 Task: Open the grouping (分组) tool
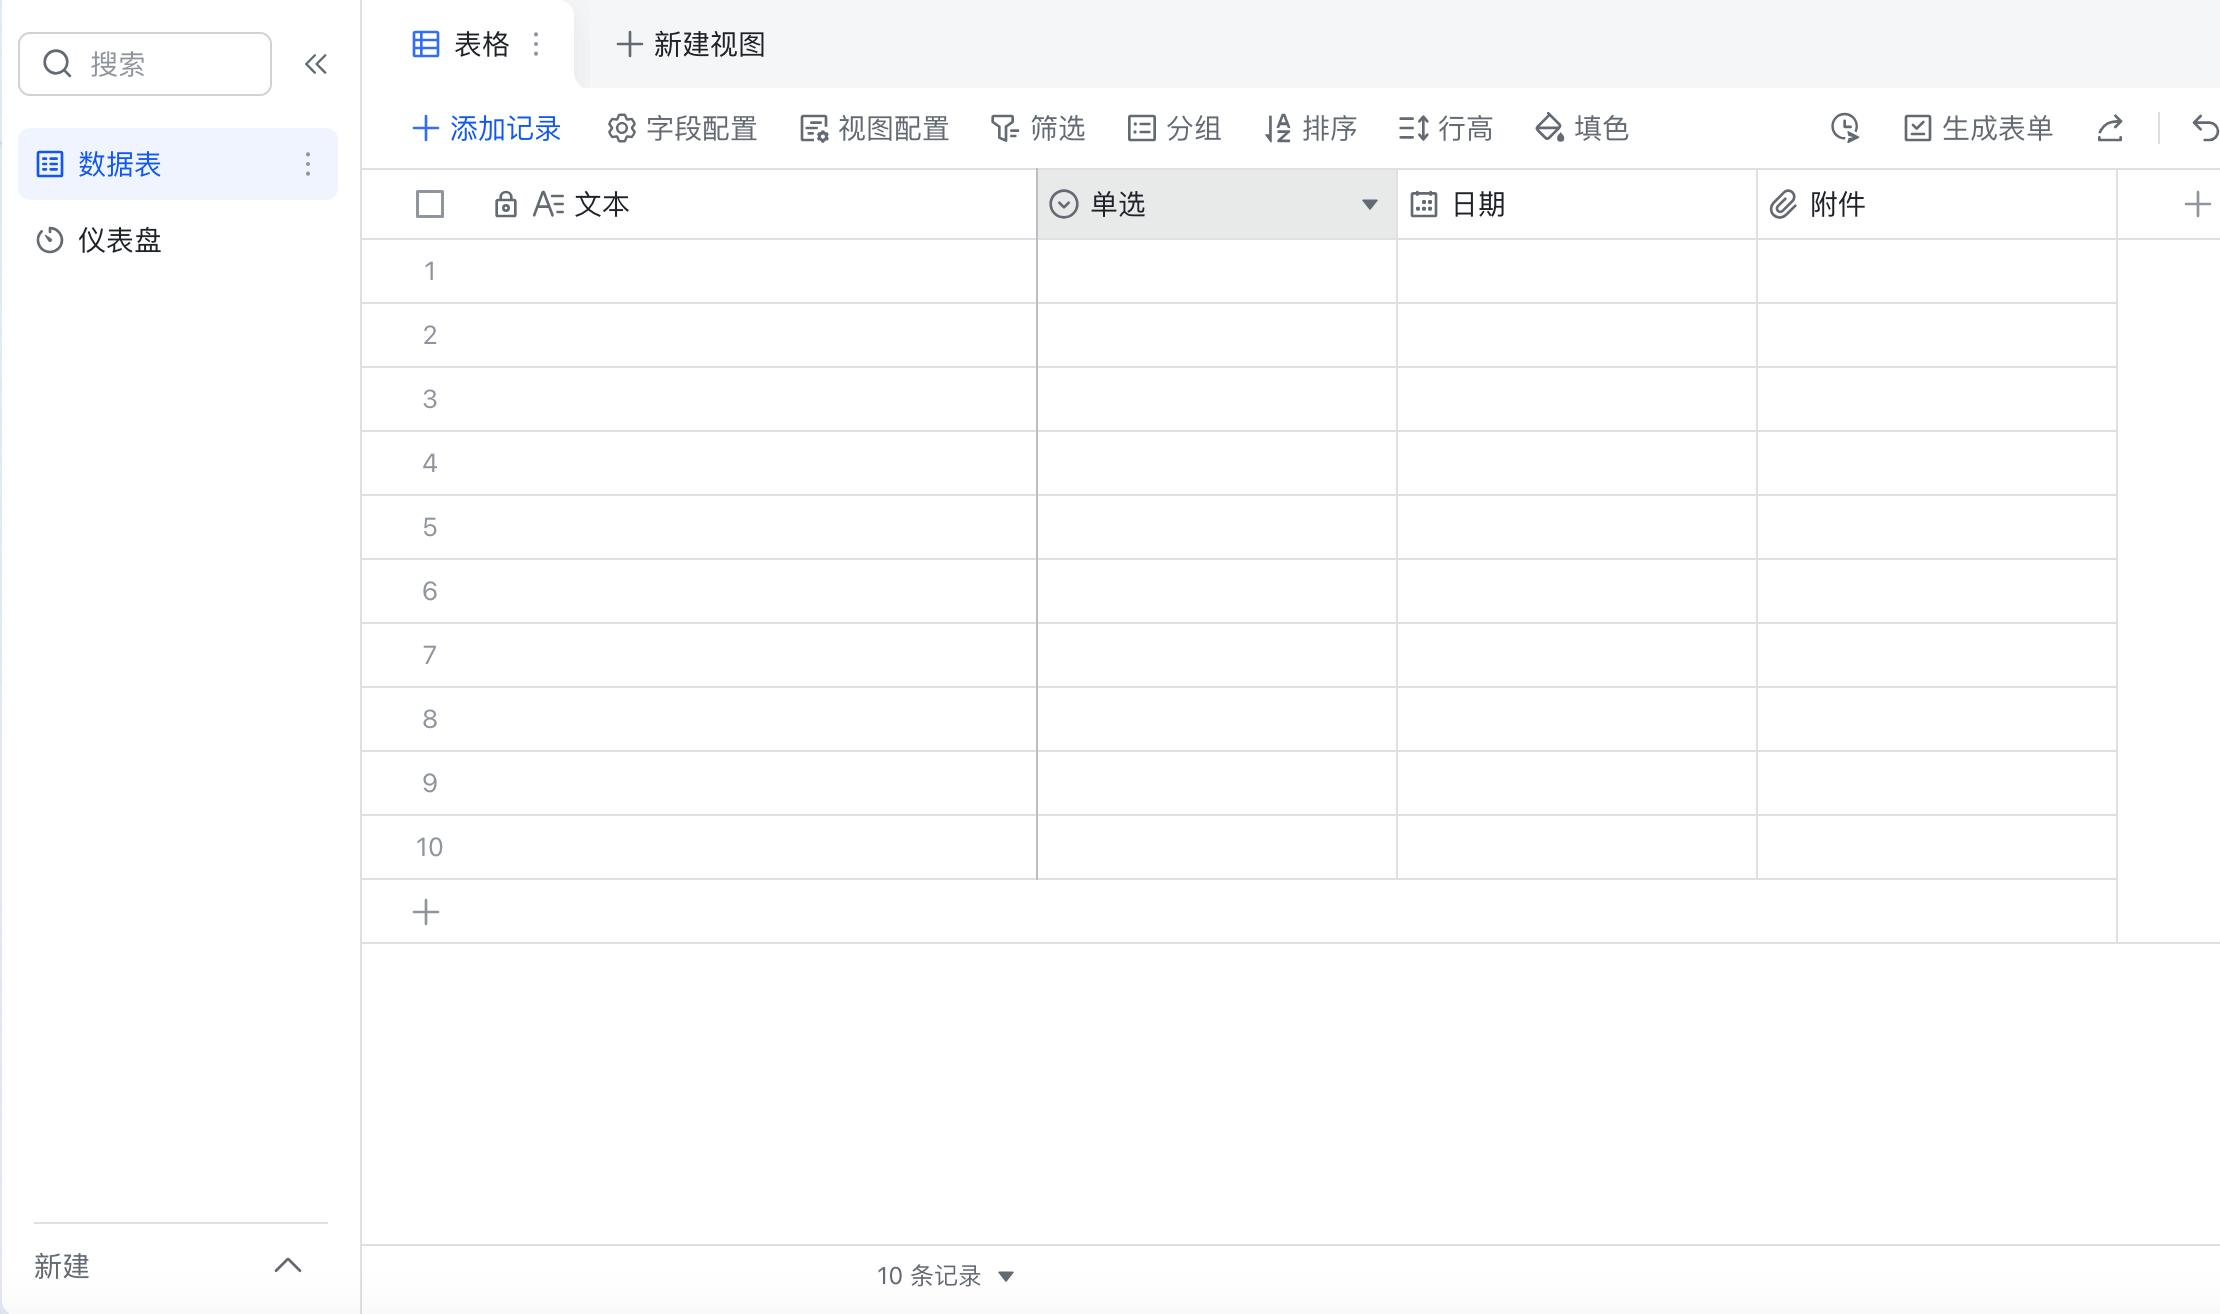coord(1174,128)
